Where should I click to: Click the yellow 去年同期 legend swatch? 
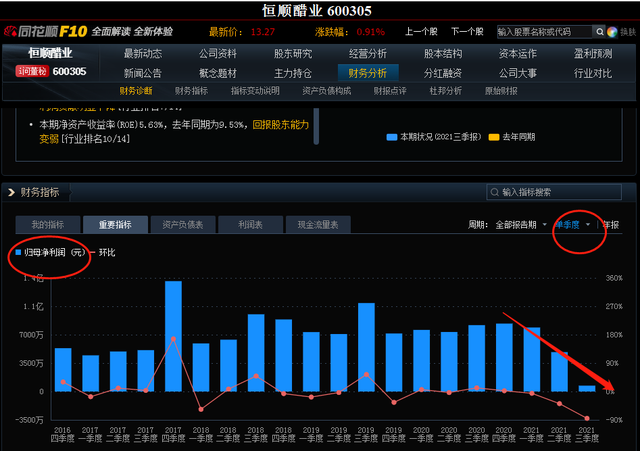(x=494, y=137)
